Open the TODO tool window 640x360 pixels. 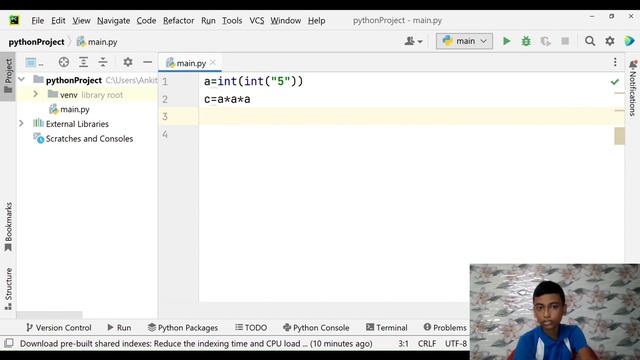251,327
